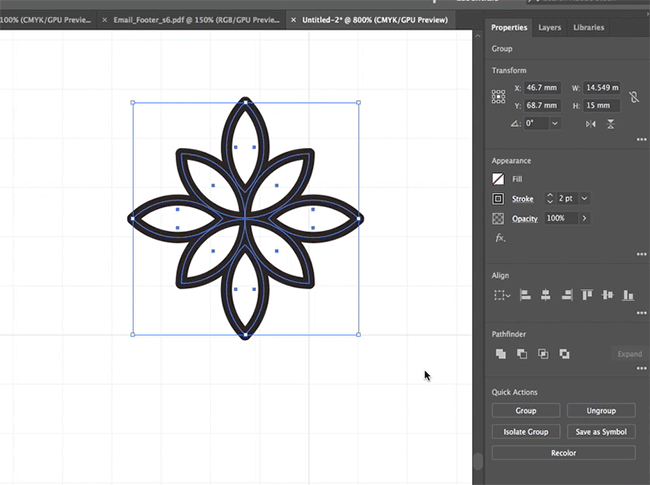
Task: Click the Fill color swatch
Action: click(x=499, y=179)
